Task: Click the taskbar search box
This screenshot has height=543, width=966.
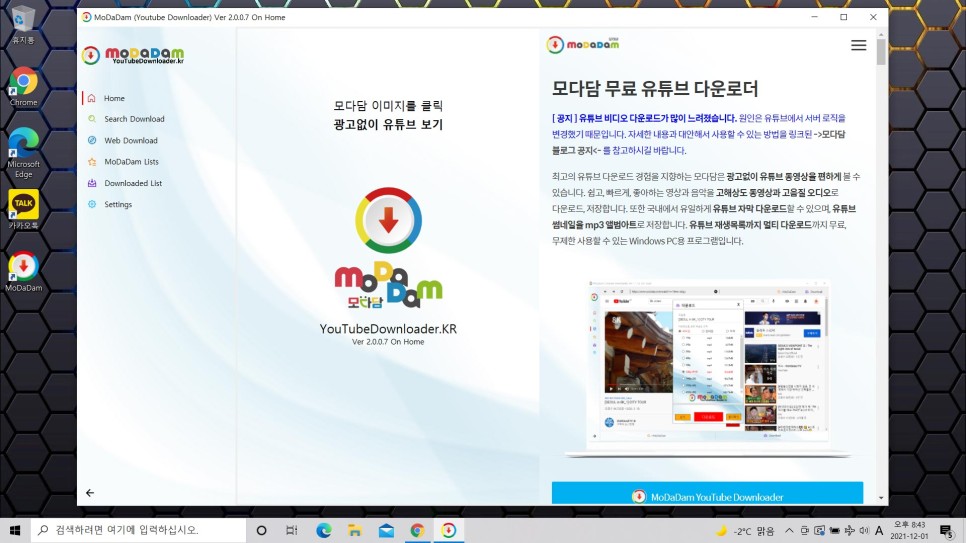Action: coord(138,530)
